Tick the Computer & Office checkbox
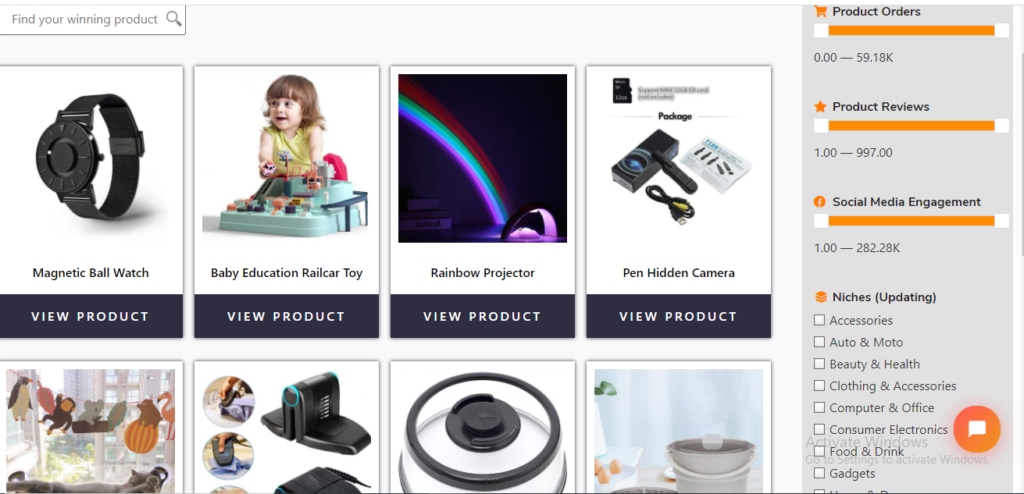Screen dimensions: 1024x494 click(x=819, y=408)
